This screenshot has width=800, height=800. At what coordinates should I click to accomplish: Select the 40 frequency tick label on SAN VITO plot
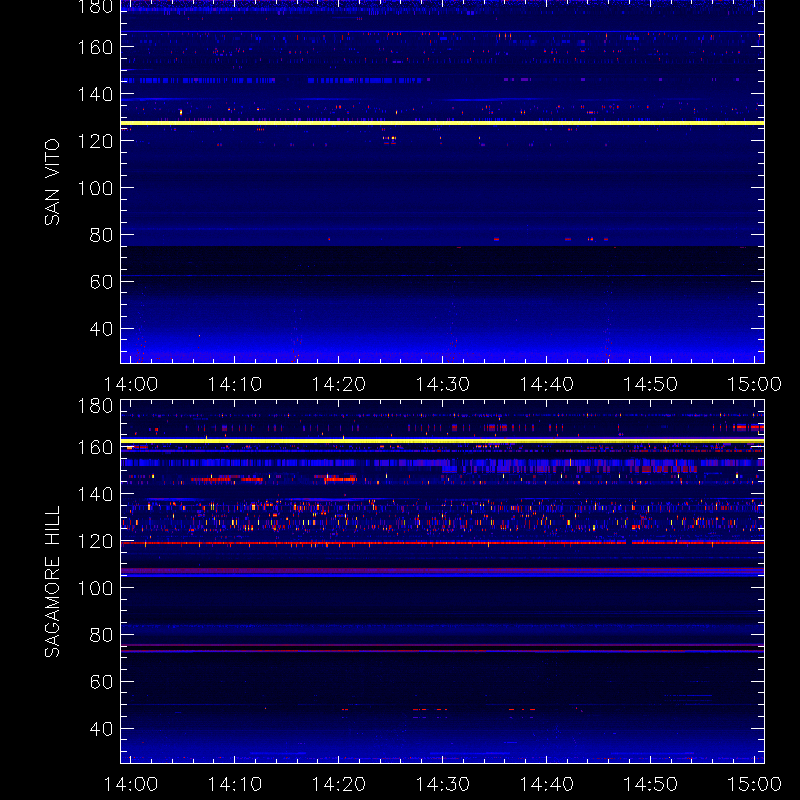tap(101, 329)
